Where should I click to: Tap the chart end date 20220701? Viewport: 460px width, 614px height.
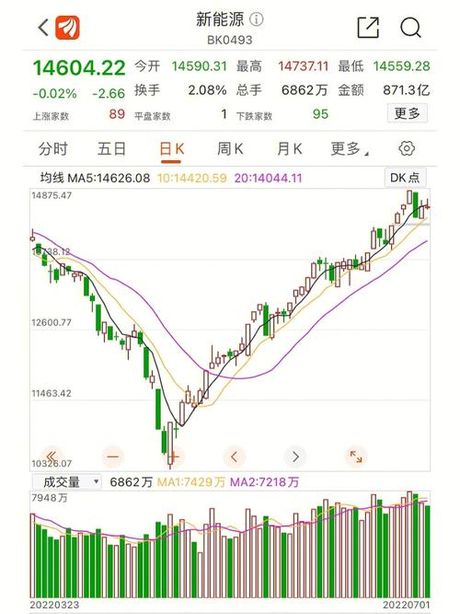[x=406, y=605]
